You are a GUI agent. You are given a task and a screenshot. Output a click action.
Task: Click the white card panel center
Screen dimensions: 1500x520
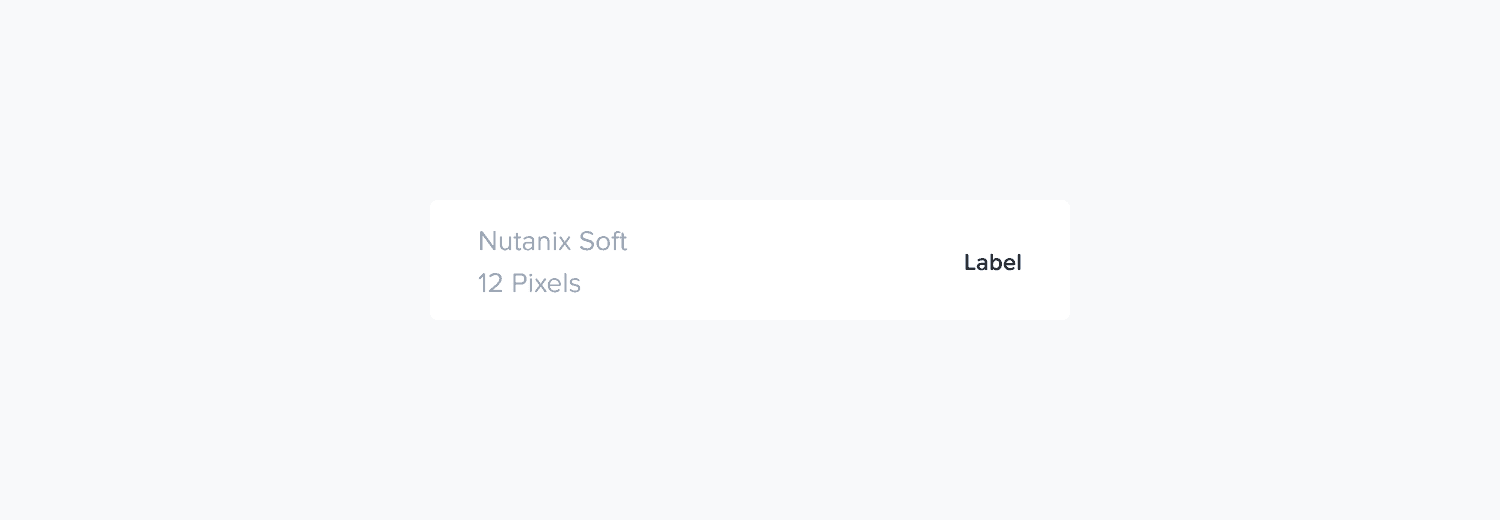click(x=750, y=260)
